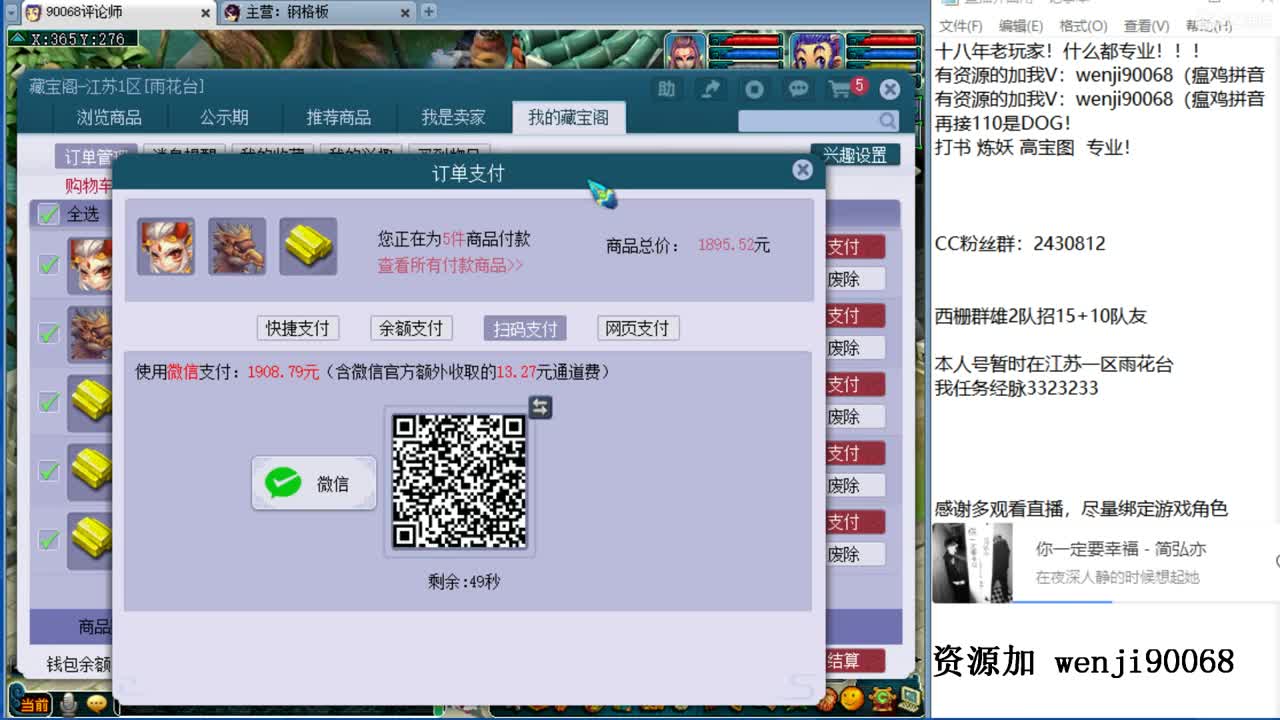Open Notepad 文件(F) menu
The height and width of the screenshot is (720, 1280).
coord(961,26)
